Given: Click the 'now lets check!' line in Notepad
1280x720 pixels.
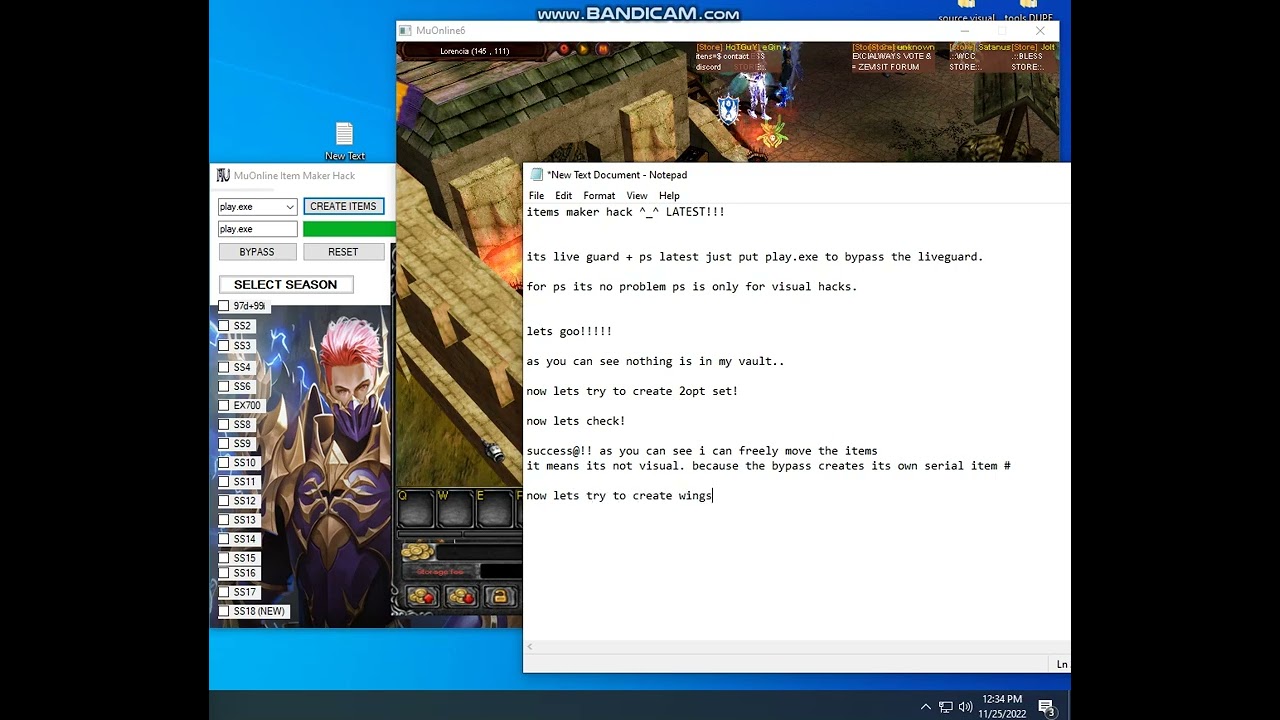Looking at the screenshot, I should point(576,421).
